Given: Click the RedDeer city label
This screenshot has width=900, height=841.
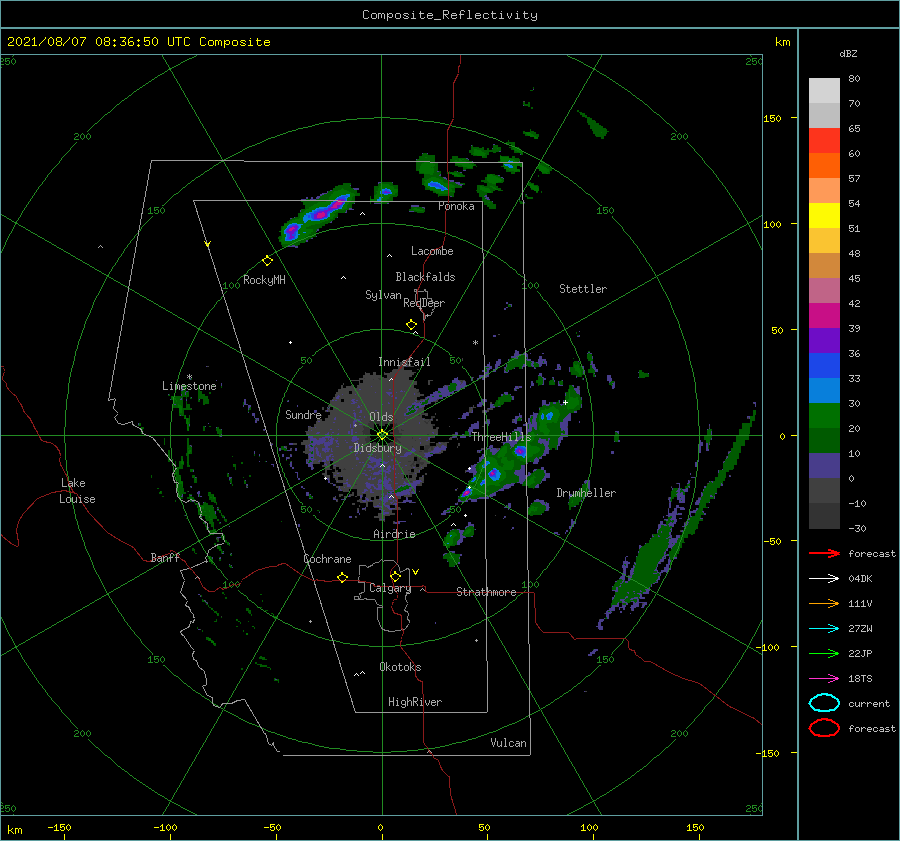Looking at the screenshot, I should [424, 303].
